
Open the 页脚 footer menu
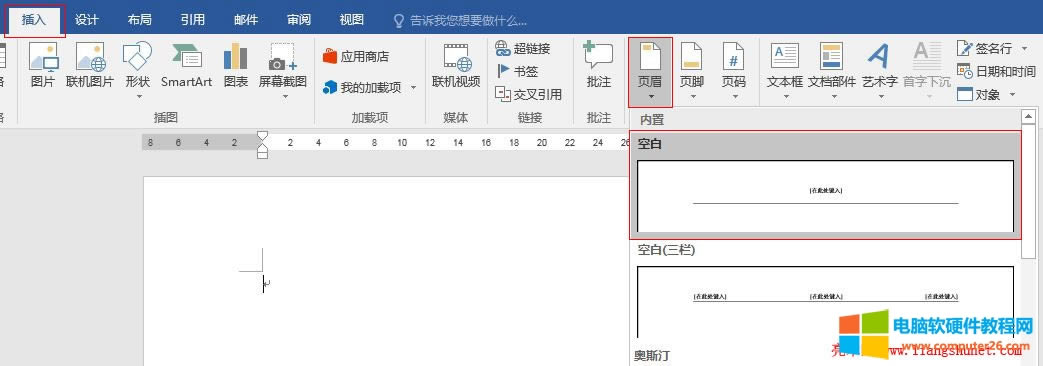point(692,70)
